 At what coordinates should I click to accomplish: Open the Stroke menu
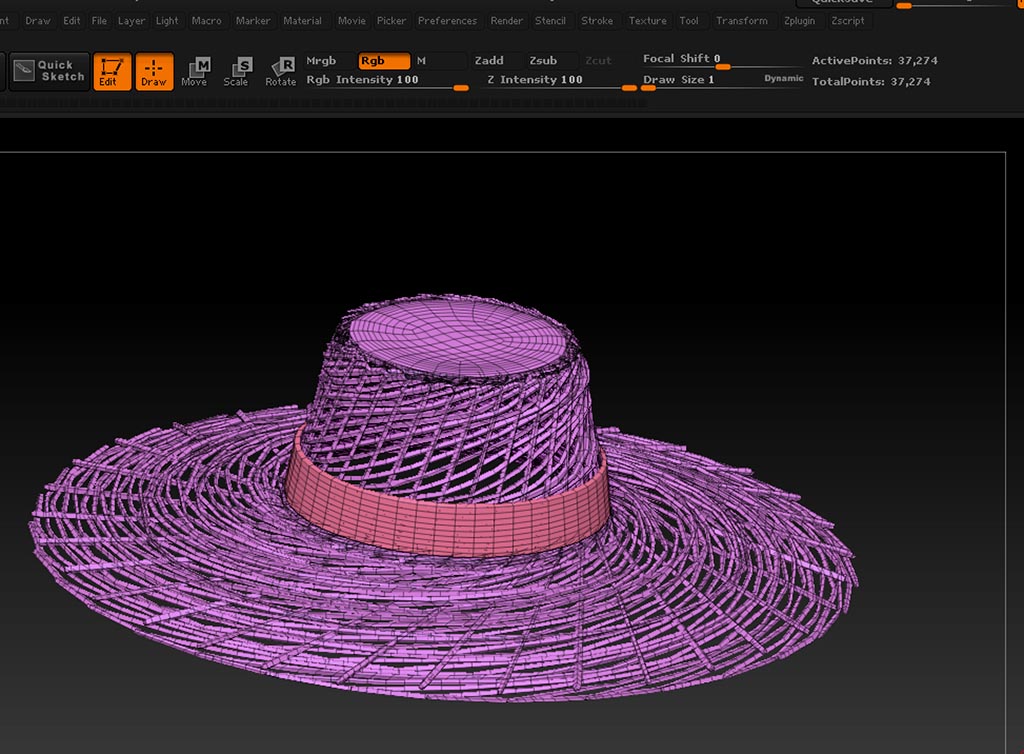point(597,21)
